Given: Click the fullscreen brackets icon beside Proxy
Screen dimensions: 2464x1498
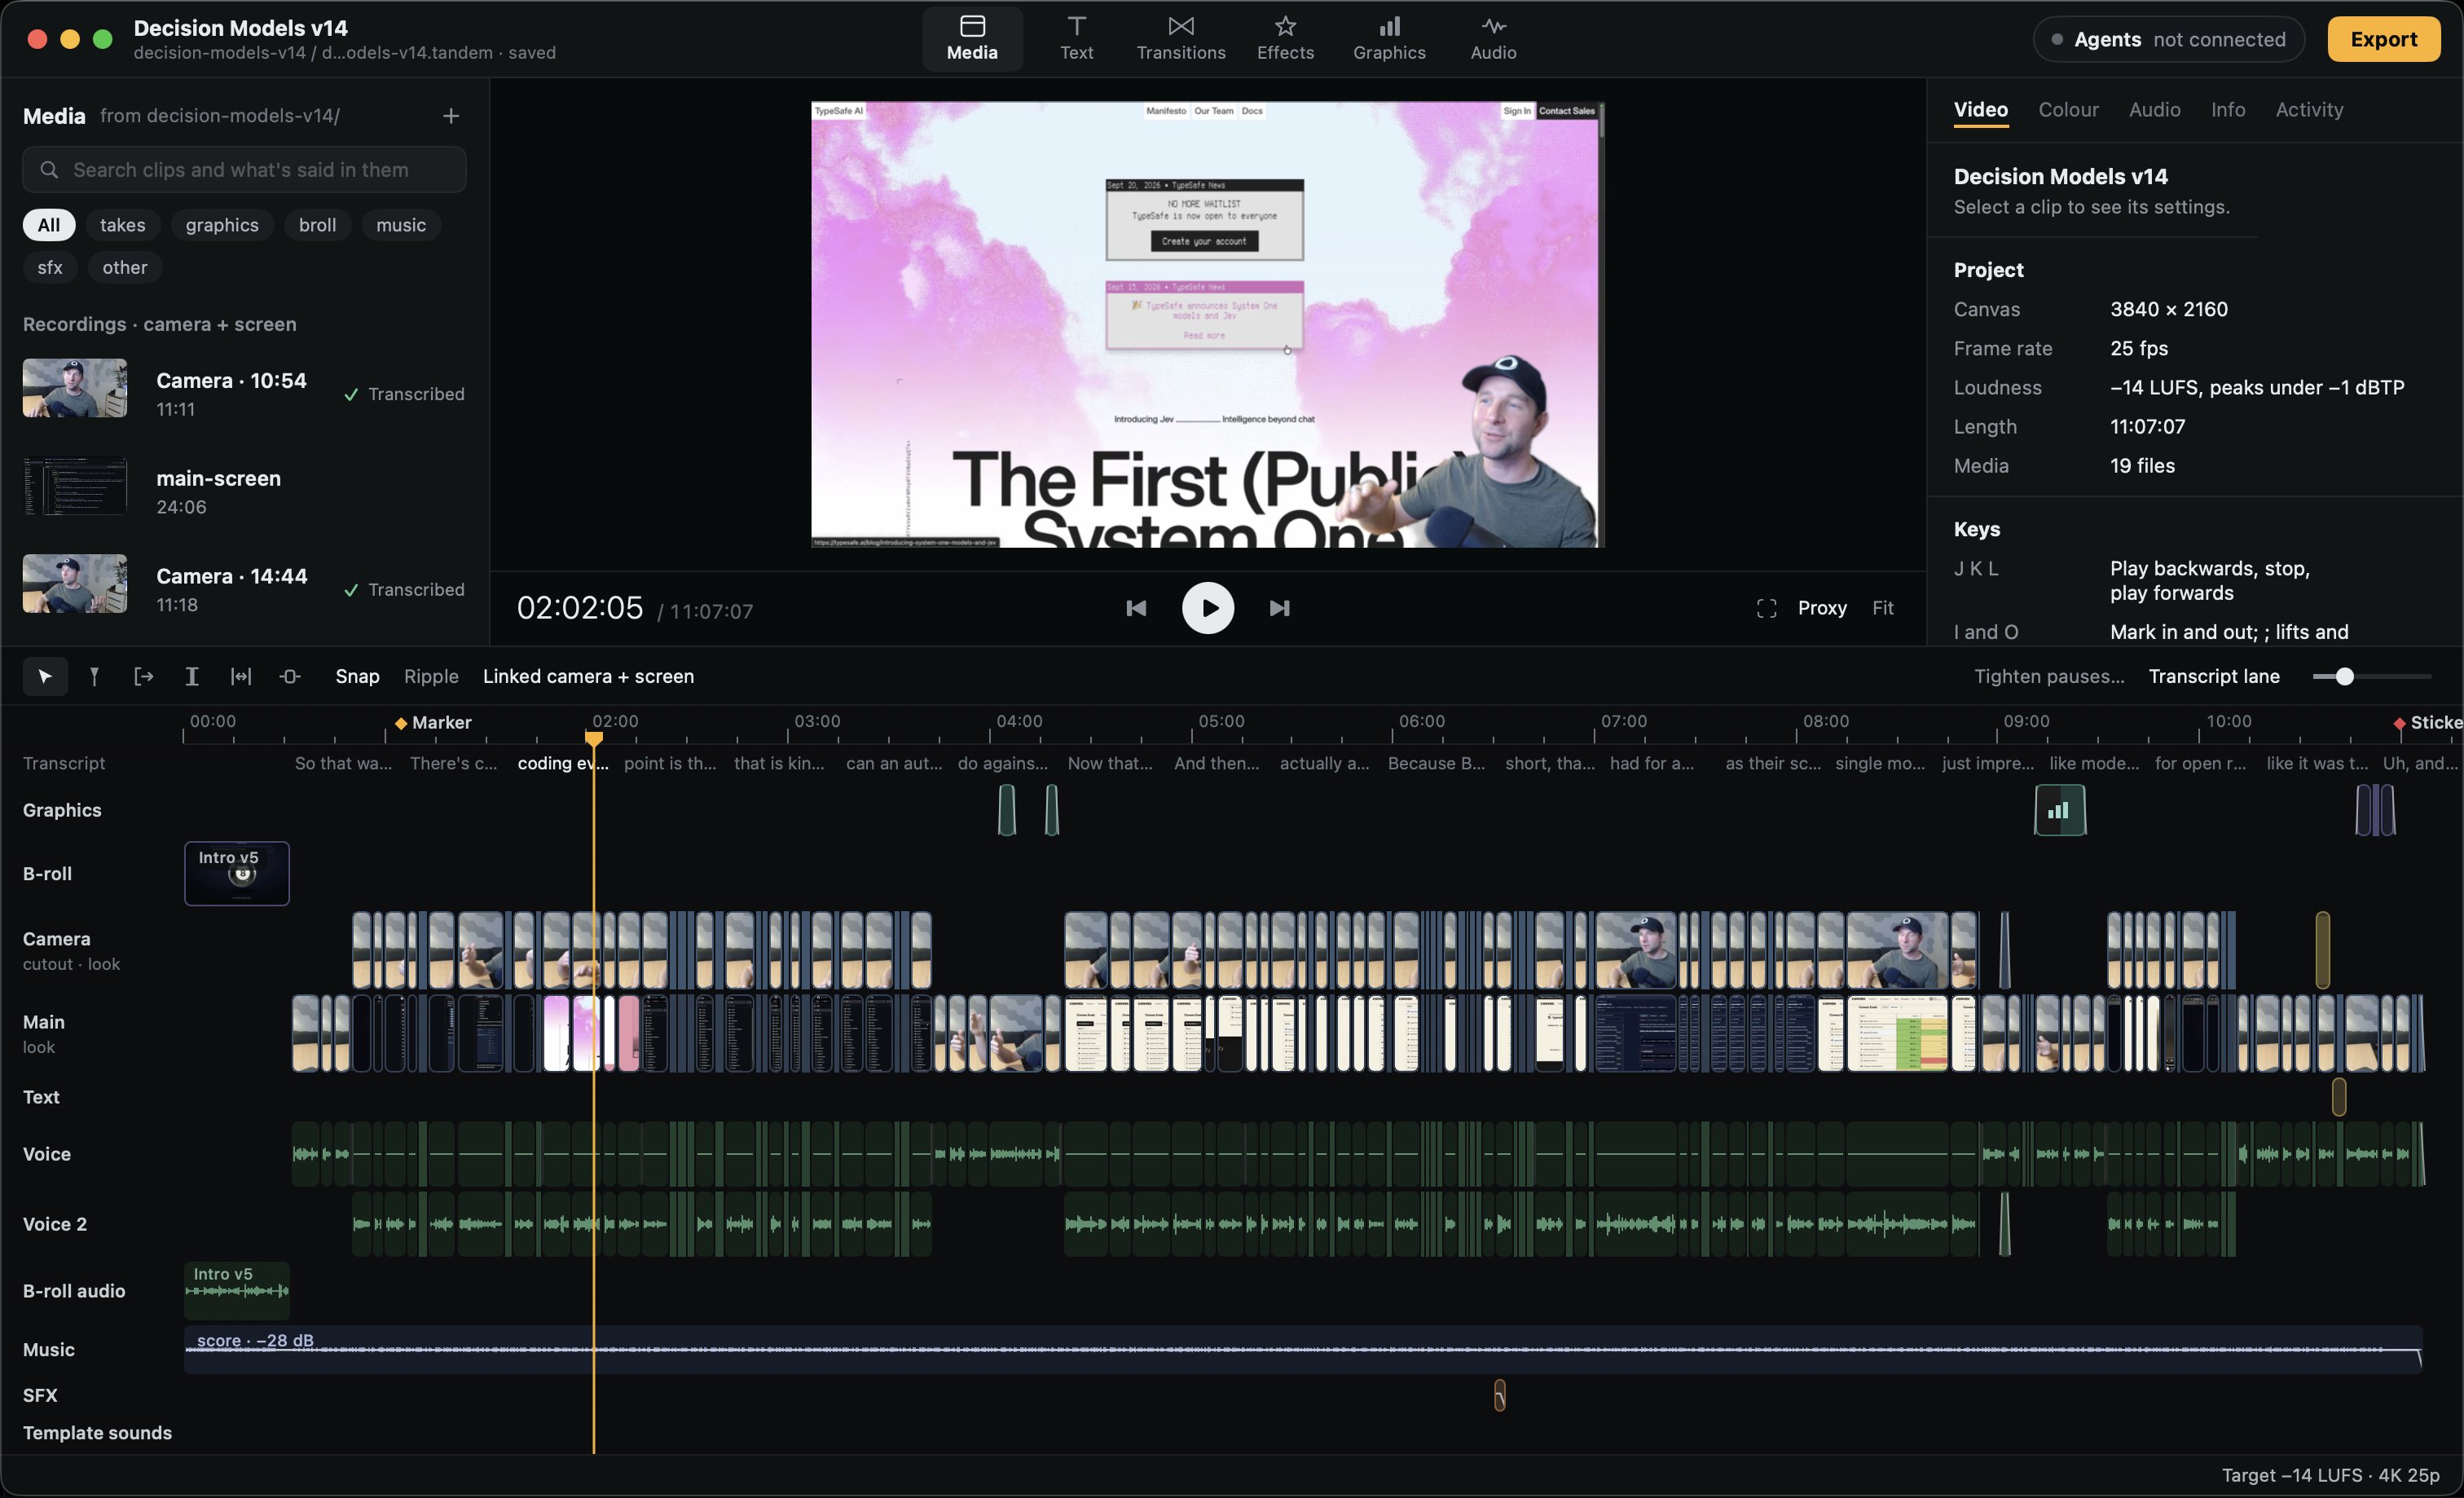Looking at the screenshot, I should tap(1766, 608).
